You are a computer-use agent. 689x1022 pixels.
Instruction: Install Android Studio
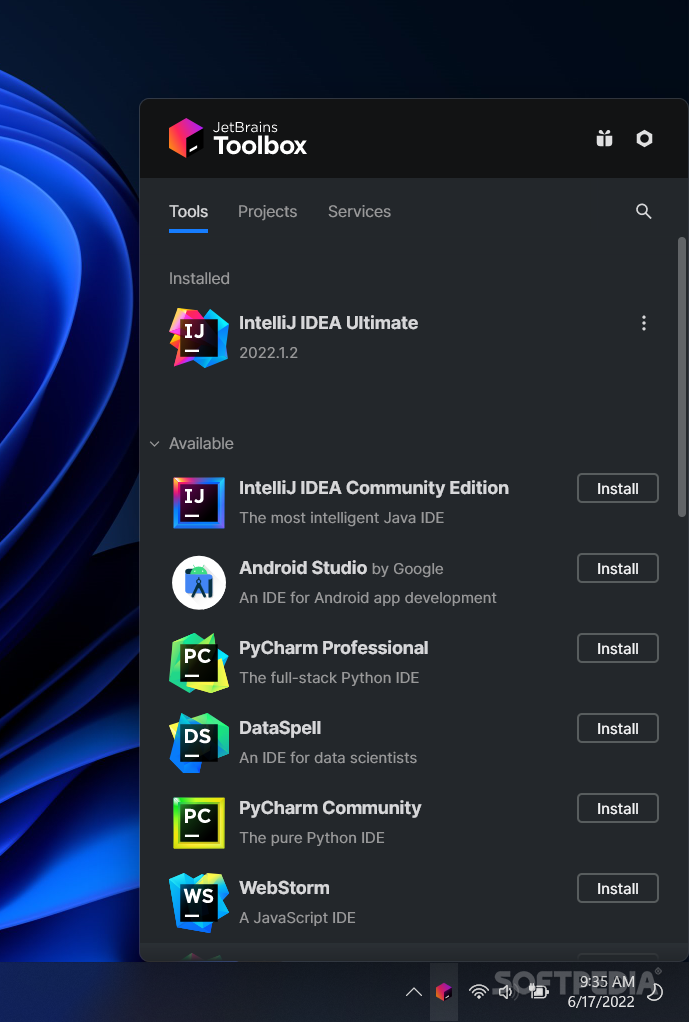(x=618, y=568)
